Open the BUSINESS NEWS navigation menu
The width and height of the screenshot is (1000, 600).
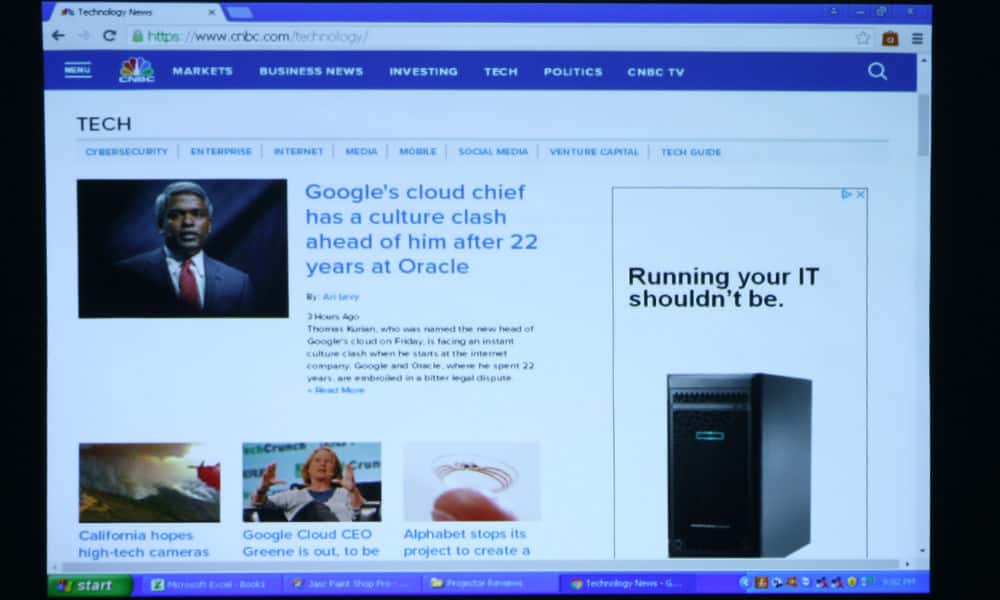(311, 71)
